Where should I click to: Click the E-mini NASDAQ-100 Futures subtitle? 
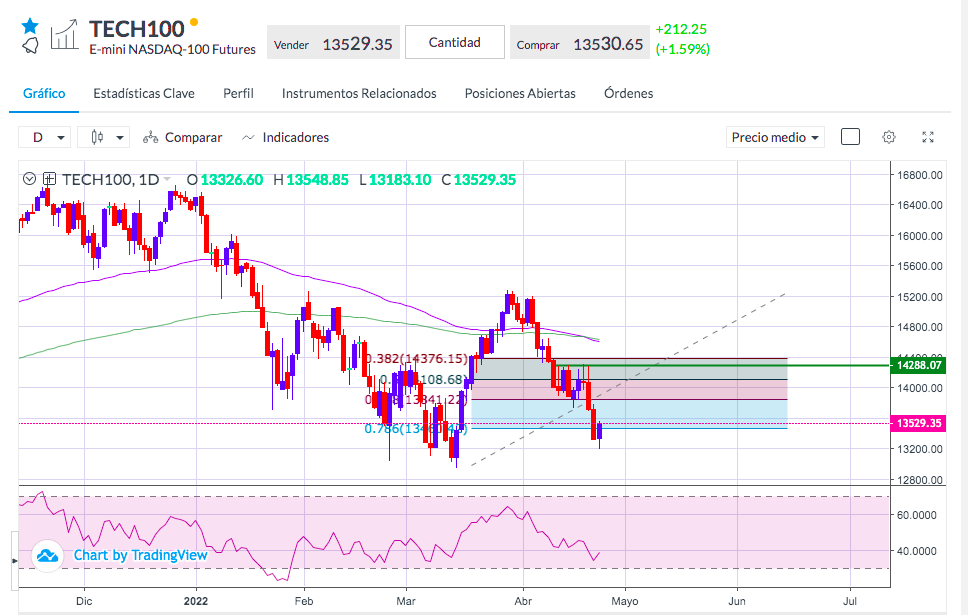click(172, 49)
